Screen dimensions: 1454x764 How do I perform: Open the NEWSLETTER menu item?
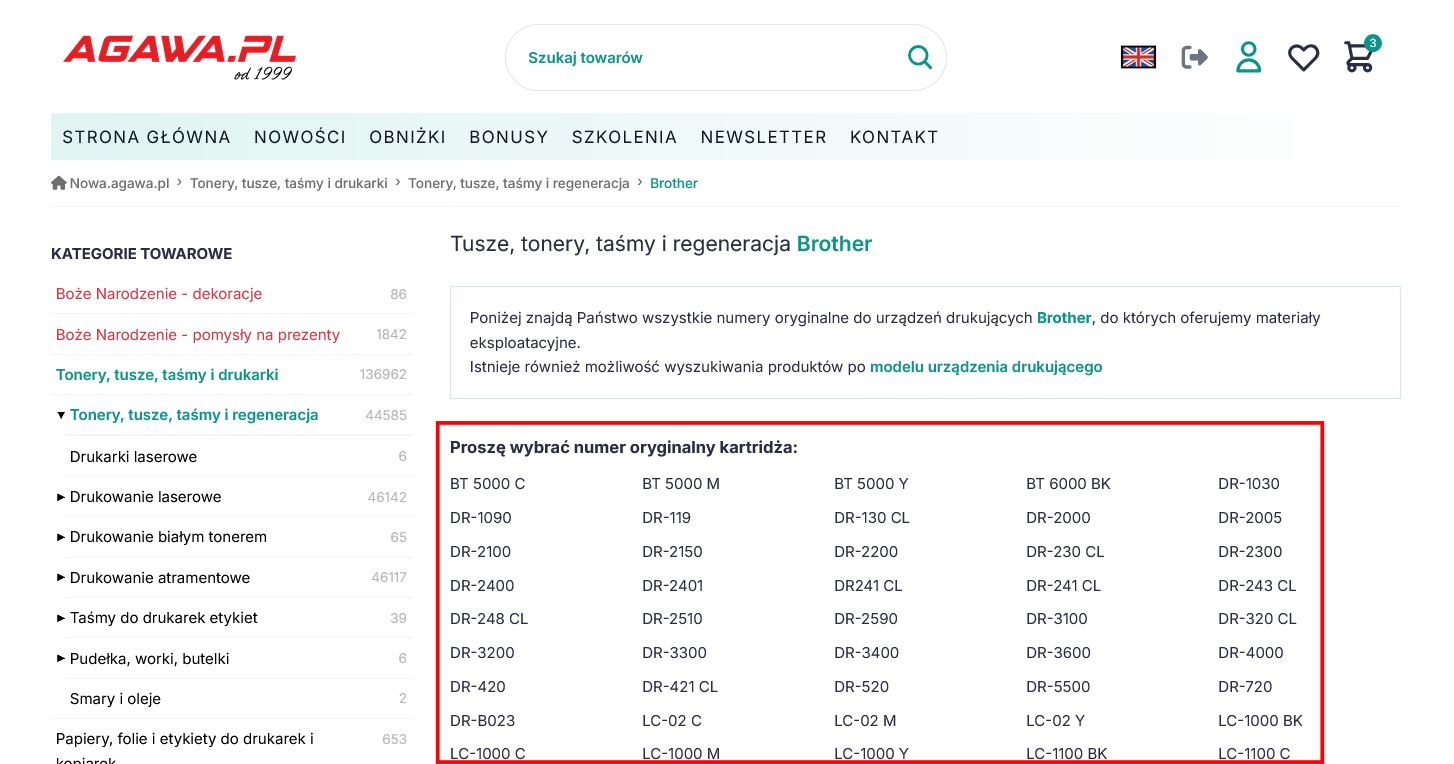point(763,137)
